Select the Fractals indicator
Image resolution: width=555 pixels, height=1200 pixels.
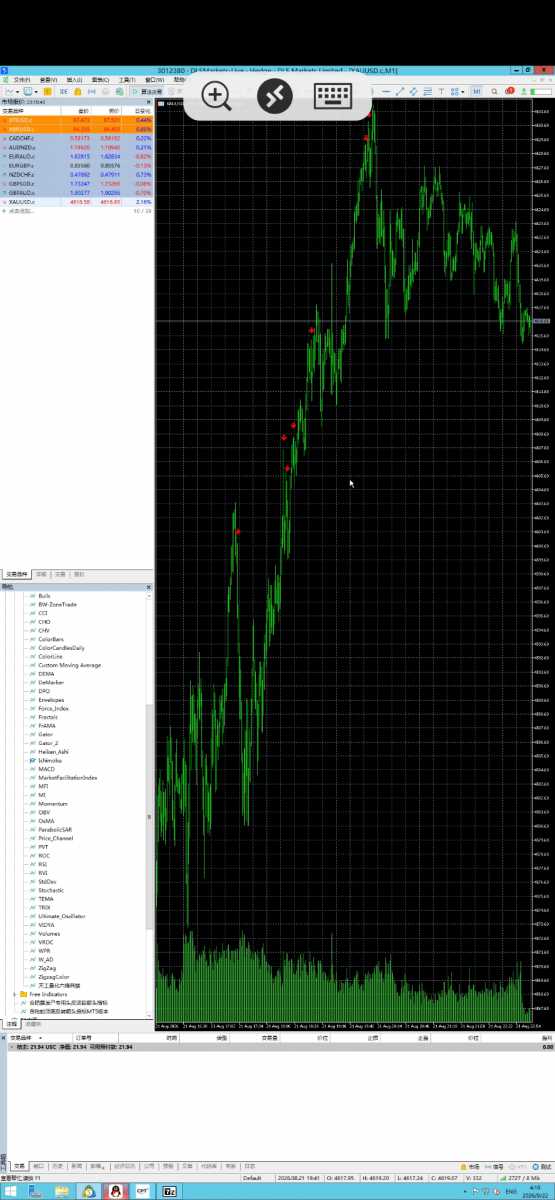[48, 717]
